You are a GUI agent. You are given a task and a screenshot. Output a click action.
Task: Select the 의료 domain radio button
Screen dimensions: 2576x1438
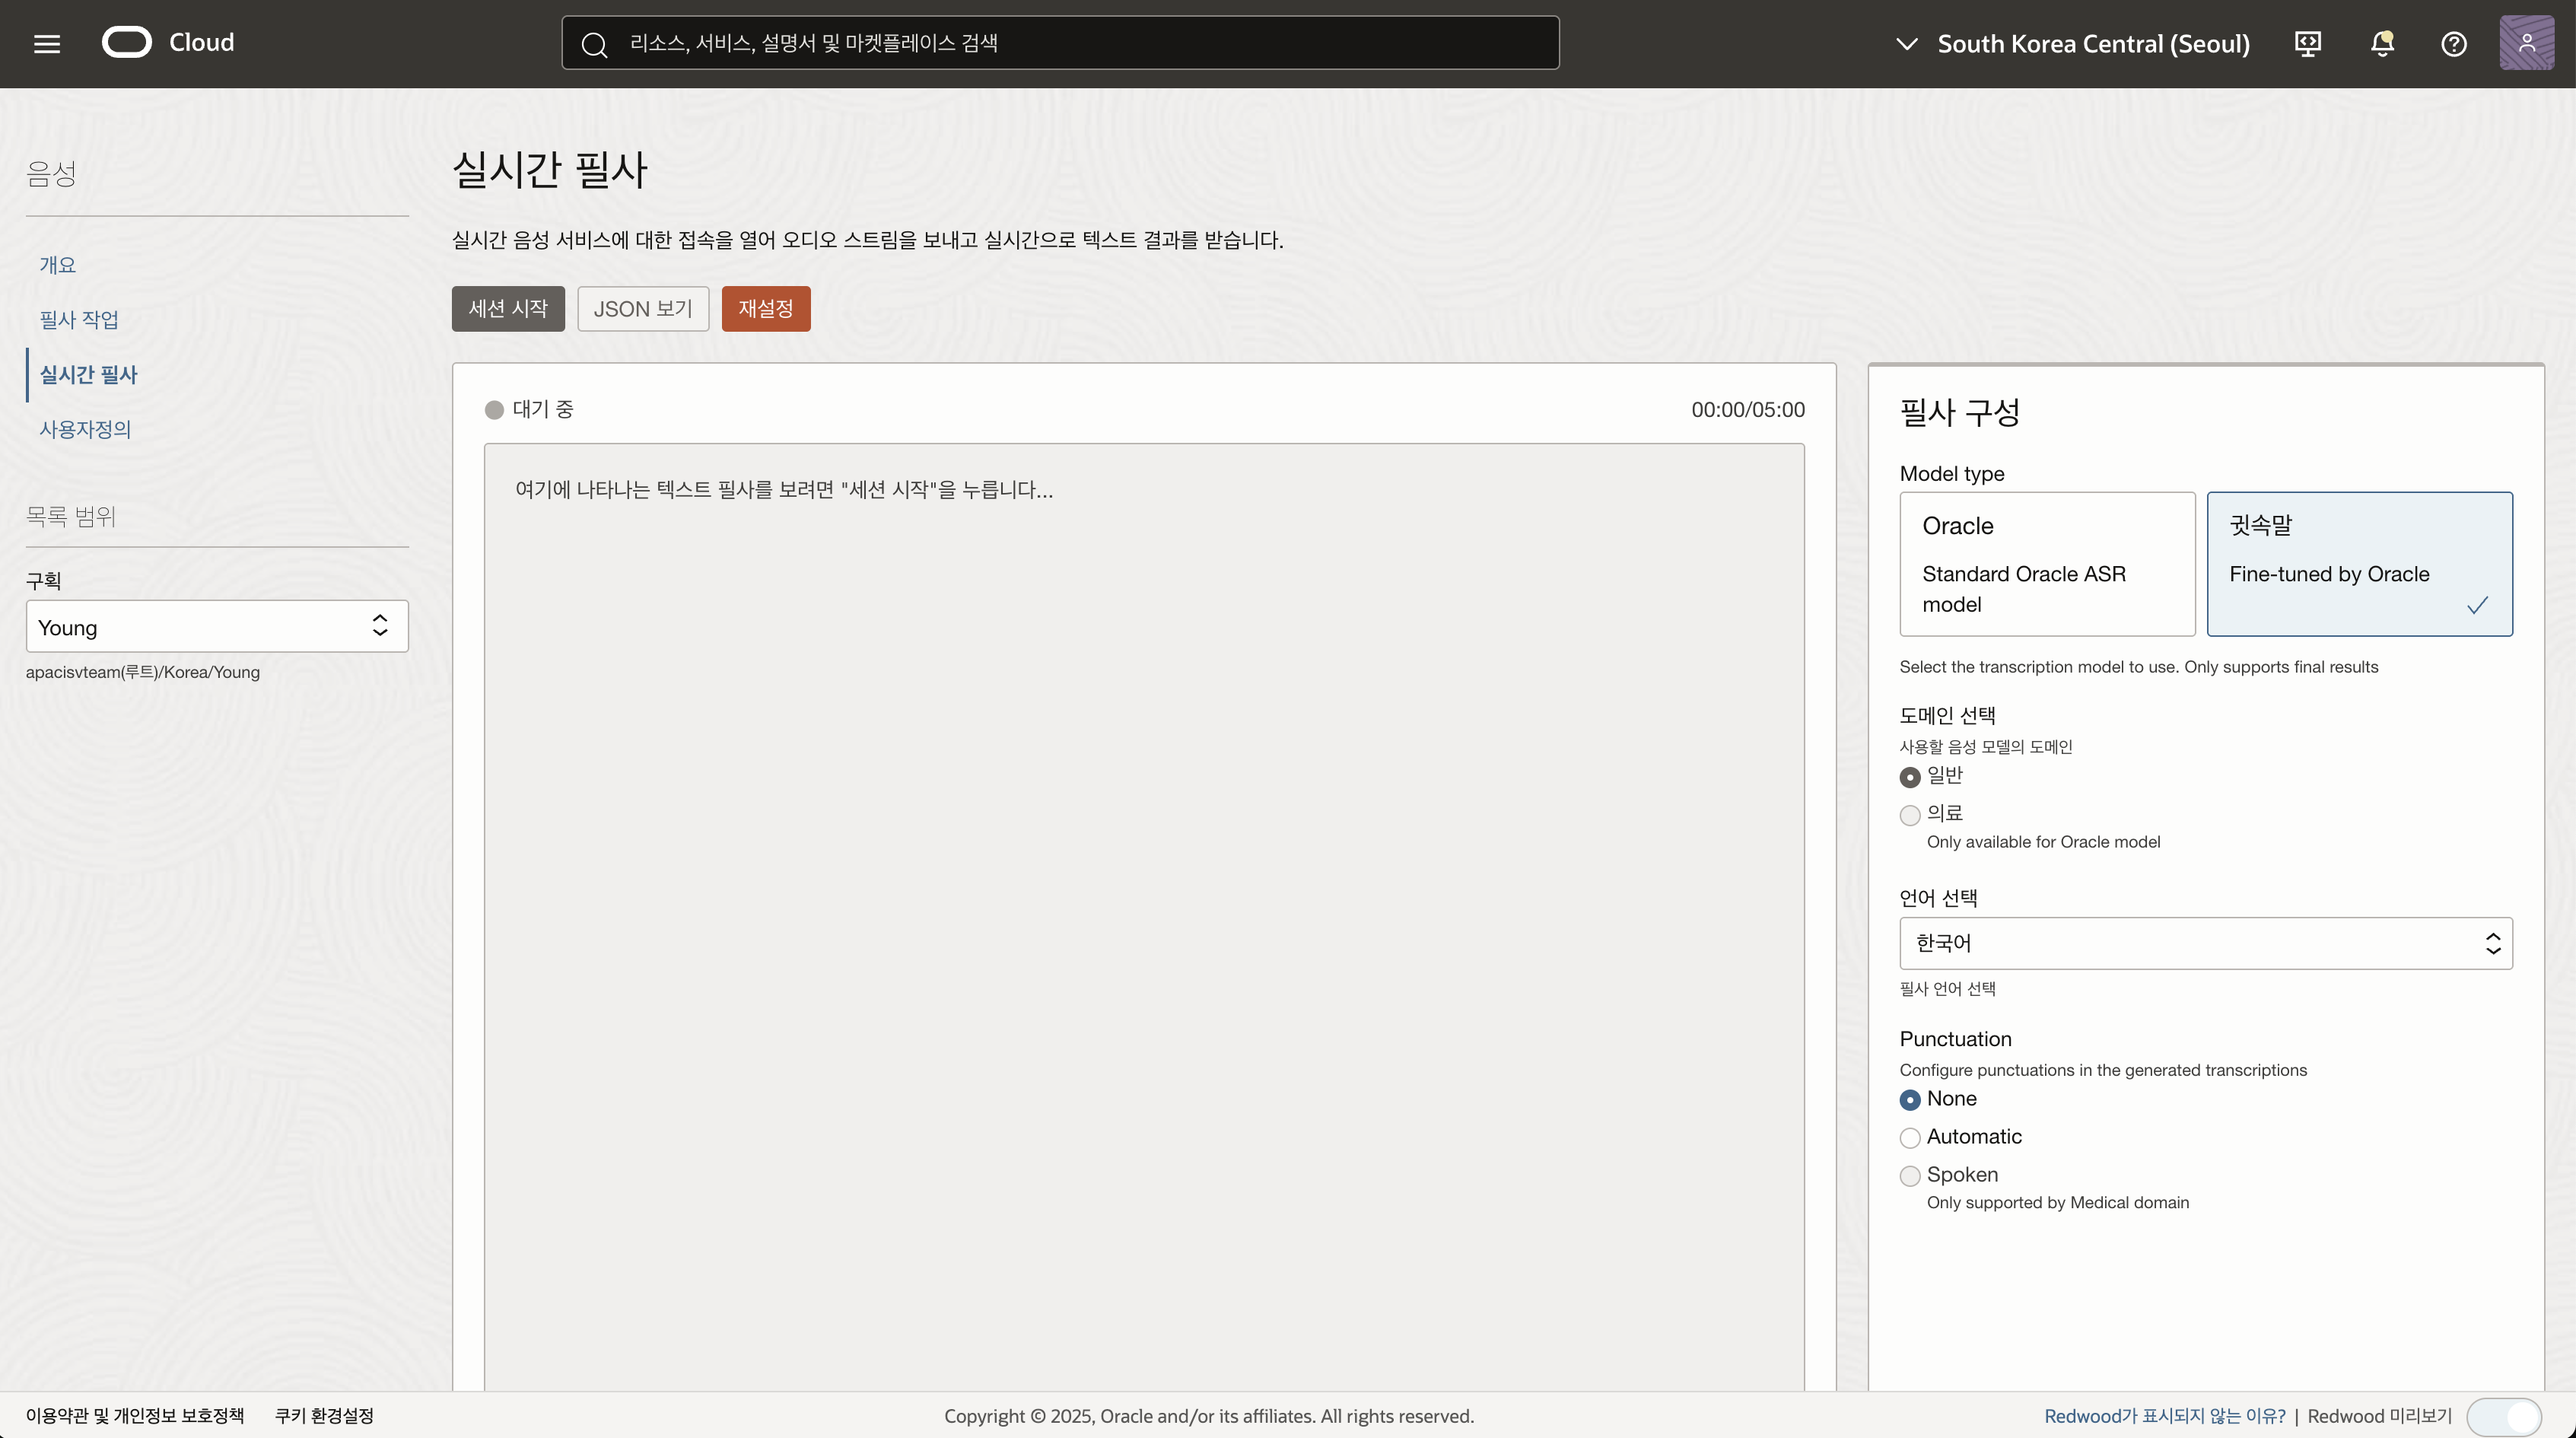coord(1910,815)
